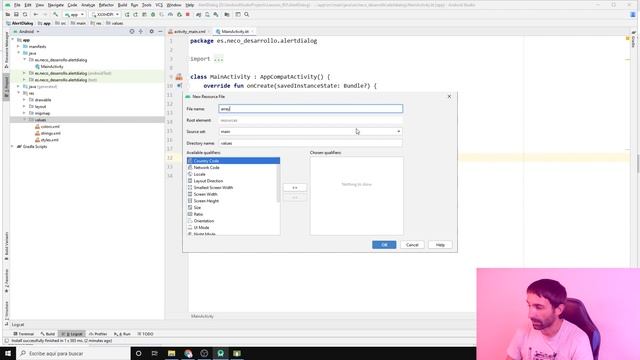Open the Profiler tool window tab

click(x=98, y=334)
